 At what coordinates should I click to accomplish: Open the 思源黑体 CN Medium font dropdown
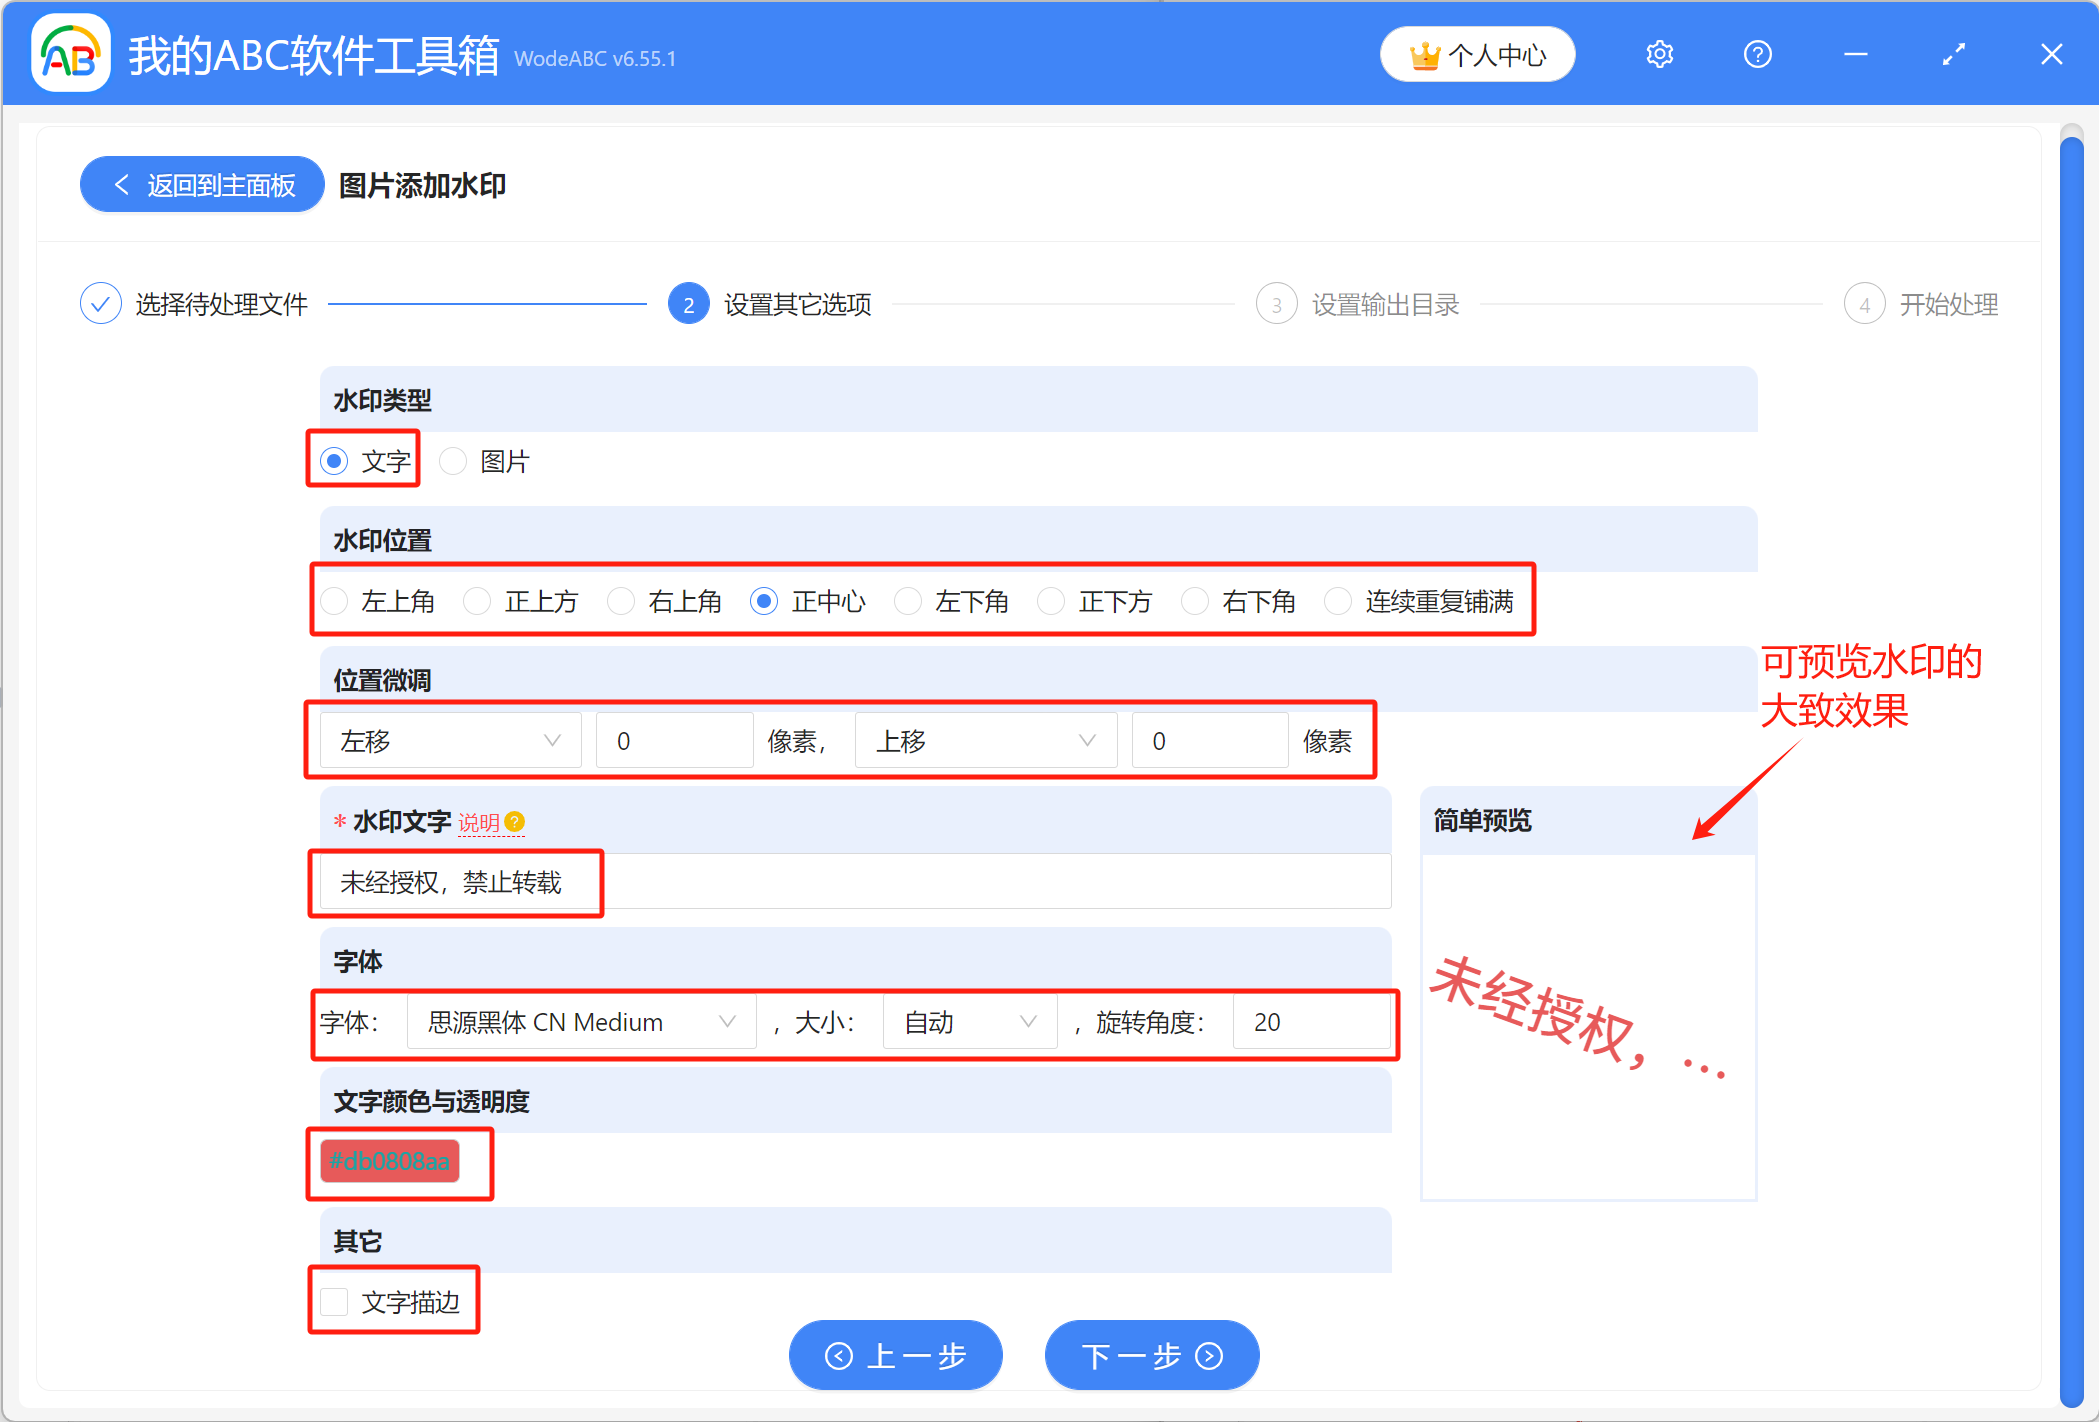tap(581, 1022)
